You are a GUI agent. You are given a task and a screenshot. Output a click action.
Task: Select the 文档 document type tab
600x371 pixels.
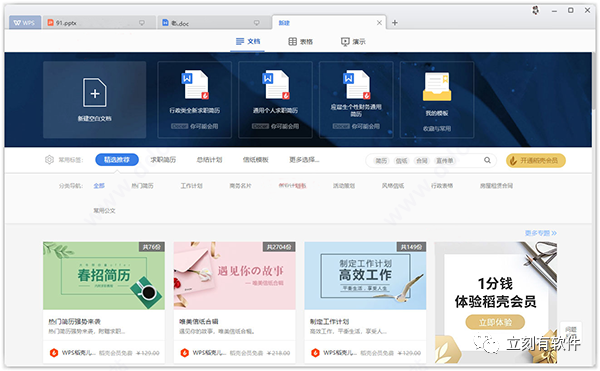248,41
